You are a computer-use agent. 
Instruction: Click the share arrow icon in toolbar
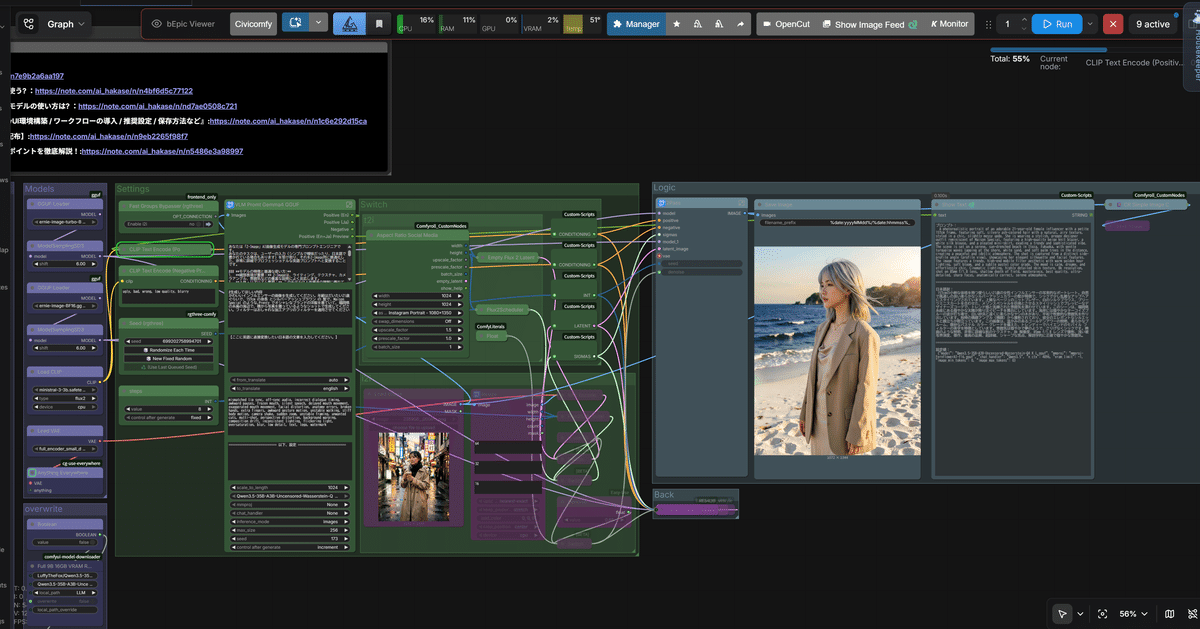pos(741,24)
